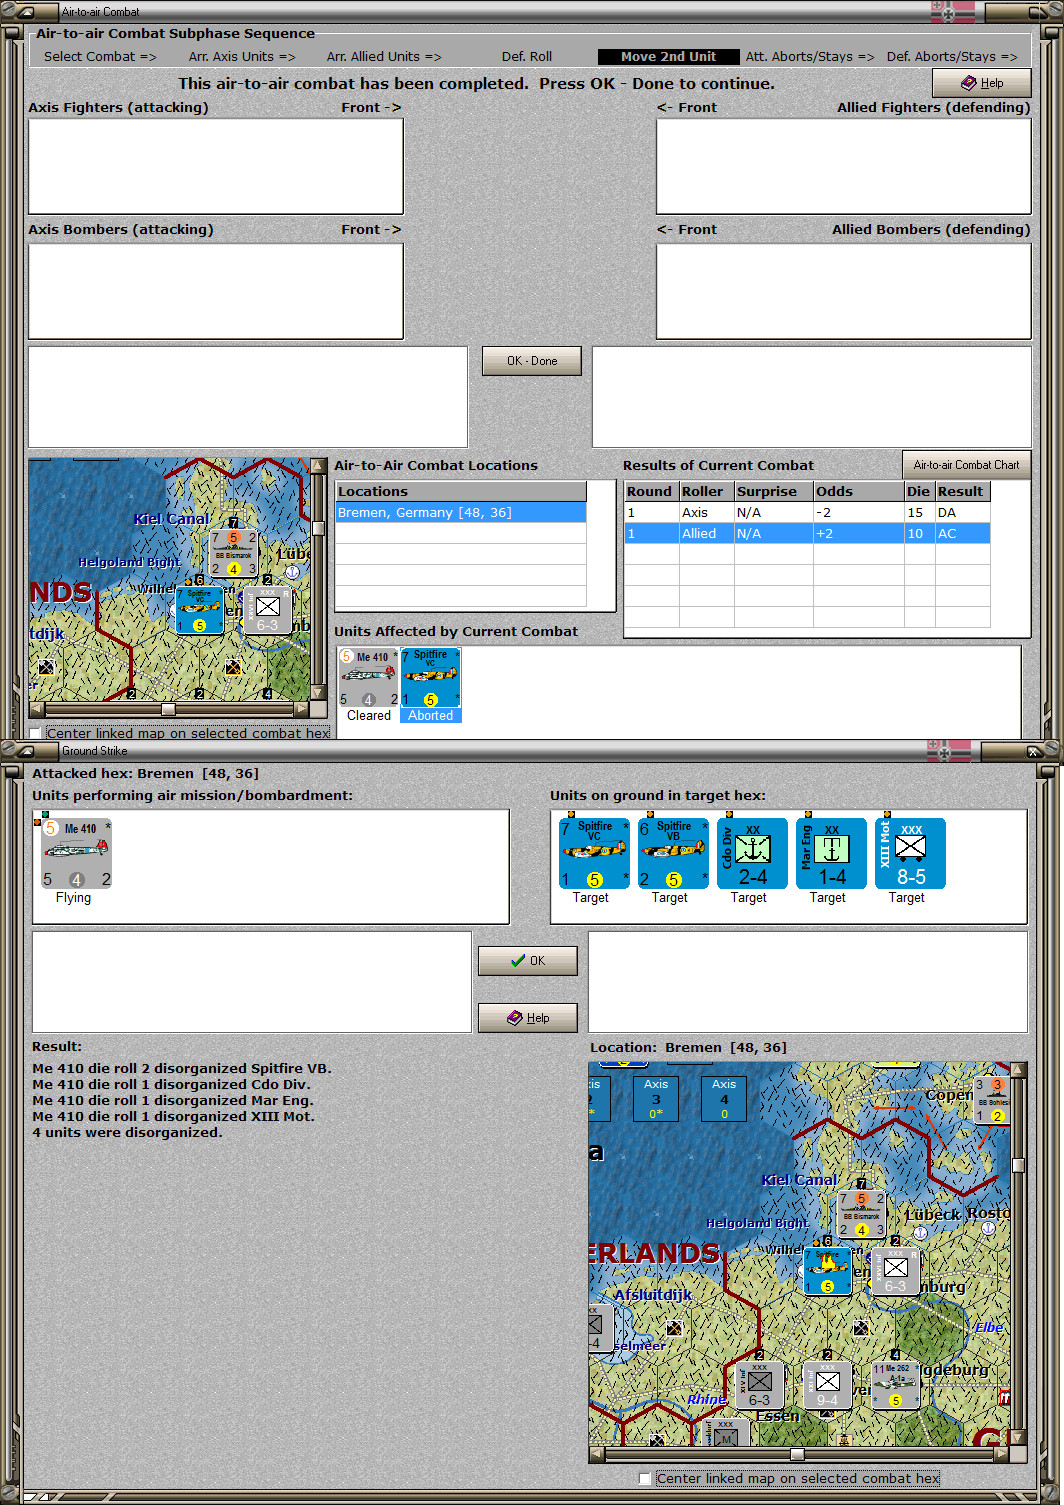Click OK - Done in Air-to-air Combat

tap(531, 361)
